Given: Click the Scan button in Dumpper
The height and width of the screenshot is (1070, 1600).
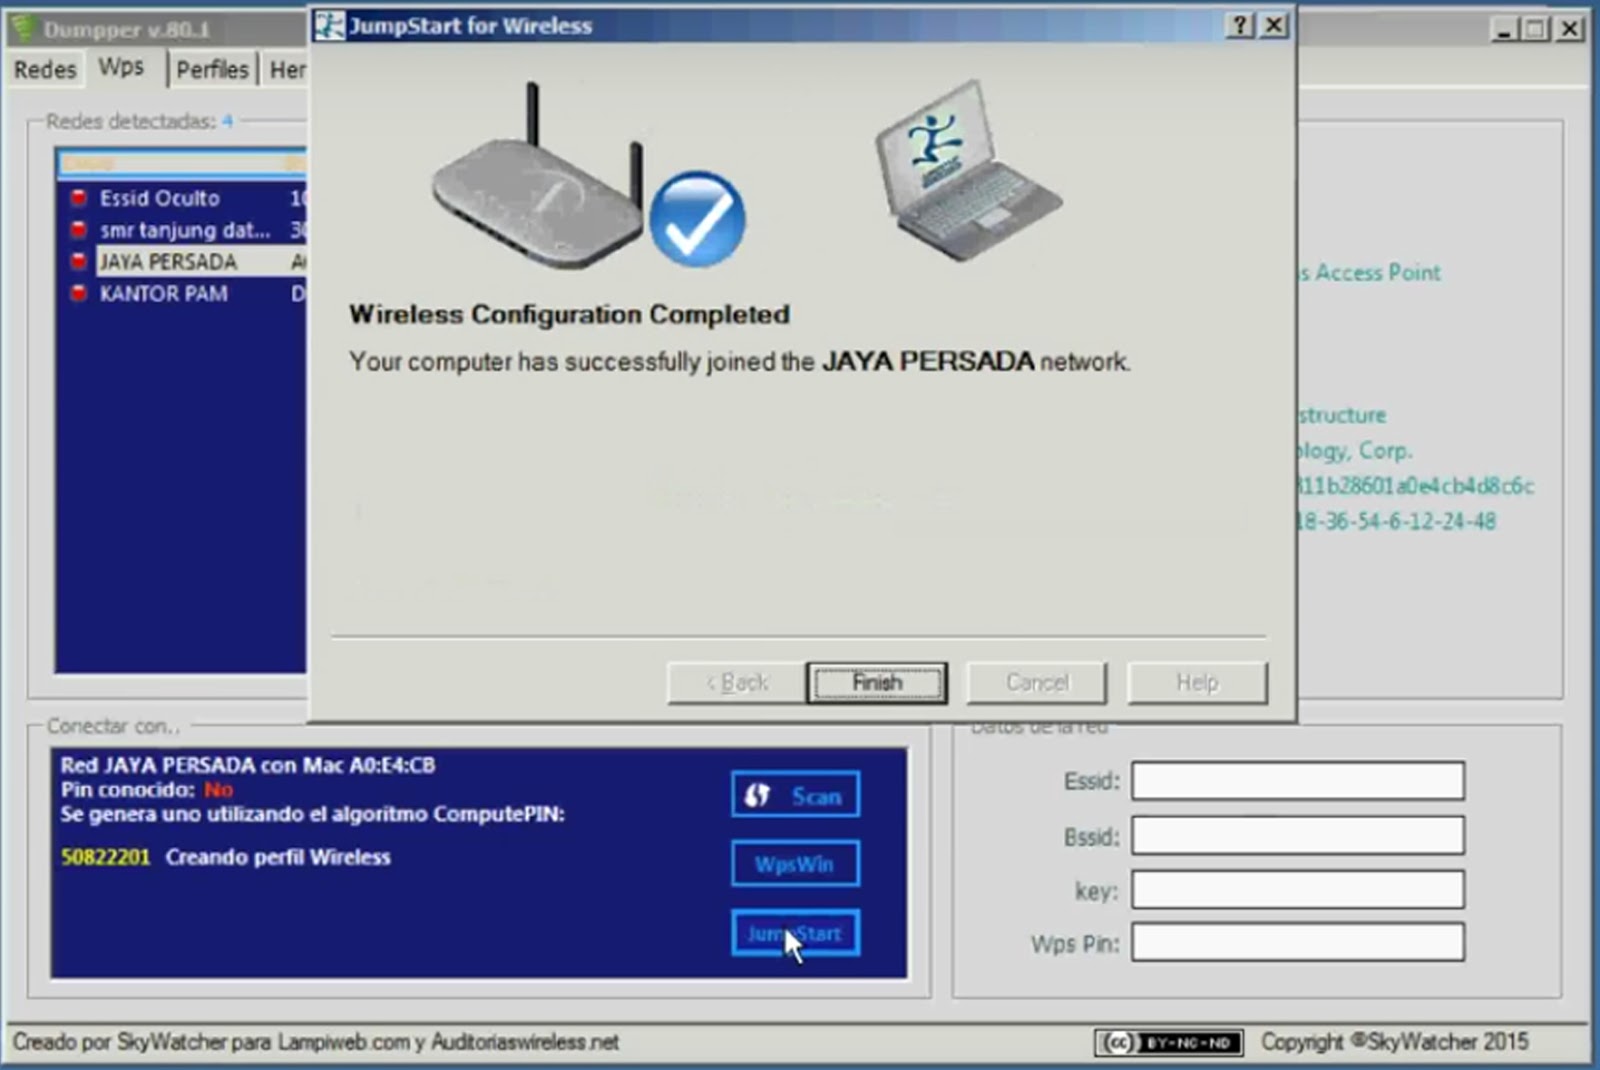Looking at the screenshot, I should 795,796.
